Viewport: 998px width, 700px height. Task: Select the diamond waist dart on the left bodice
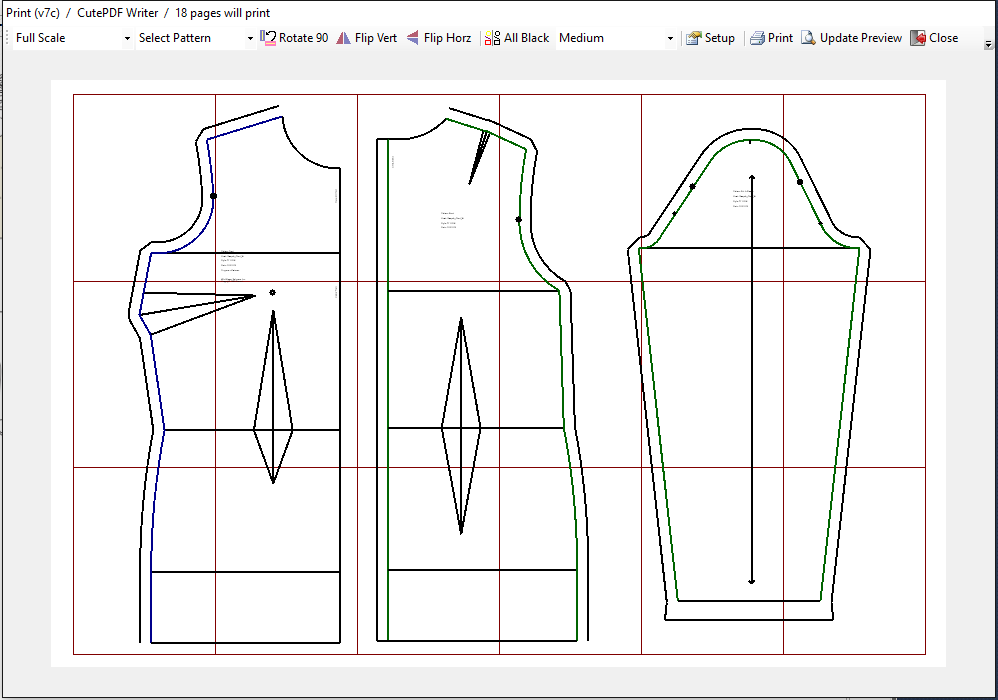273,400
